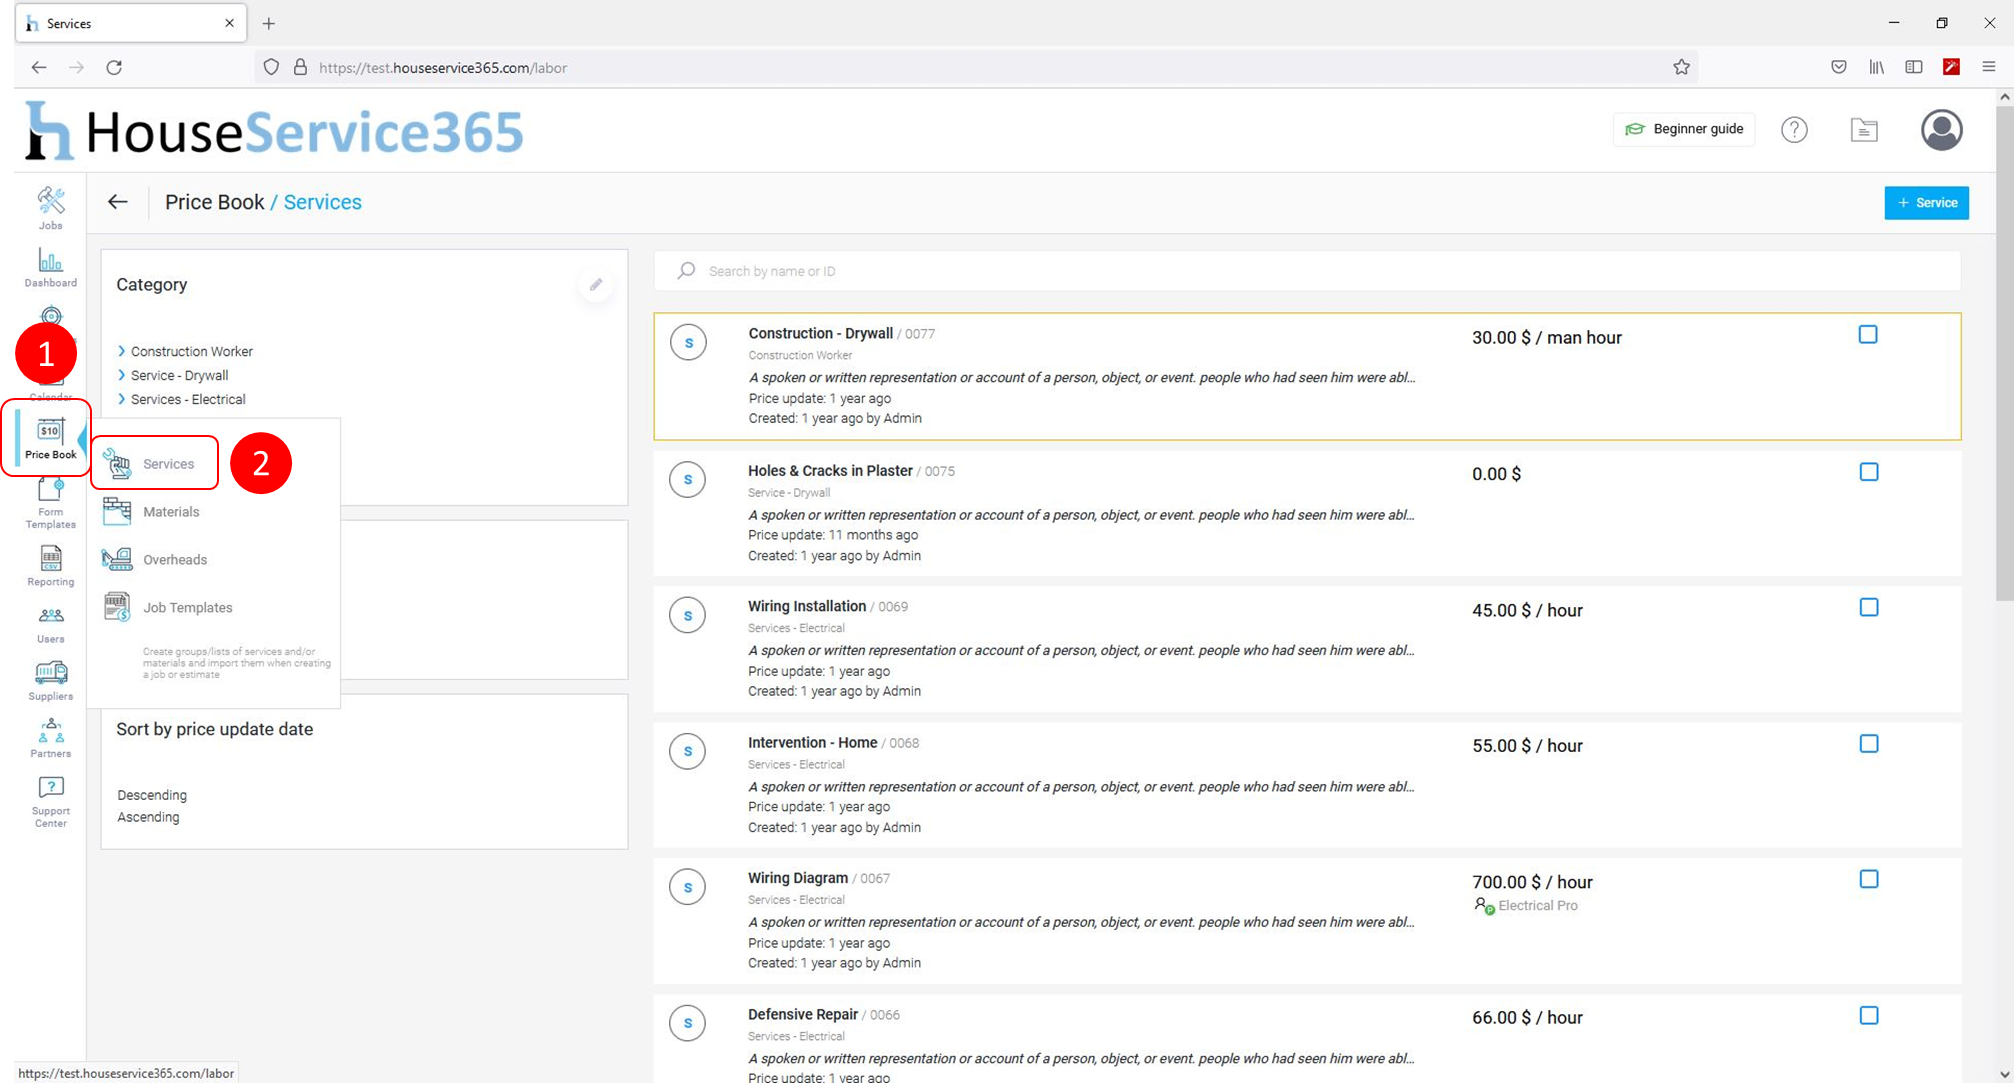Tick the Wiring Installation checkbox
Viewport: 2014px width, 1083px height.
coord(1868,608)
